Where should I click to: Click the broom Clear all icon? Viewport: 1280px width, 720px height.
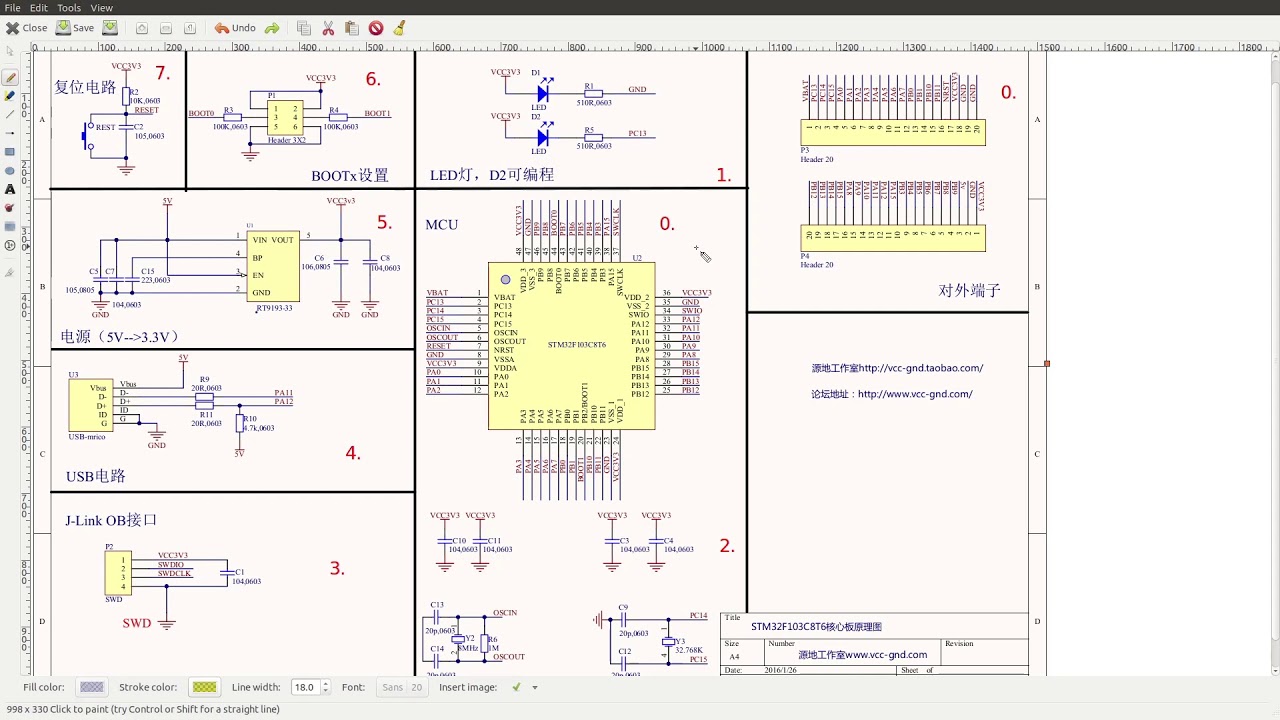[400, 28]
